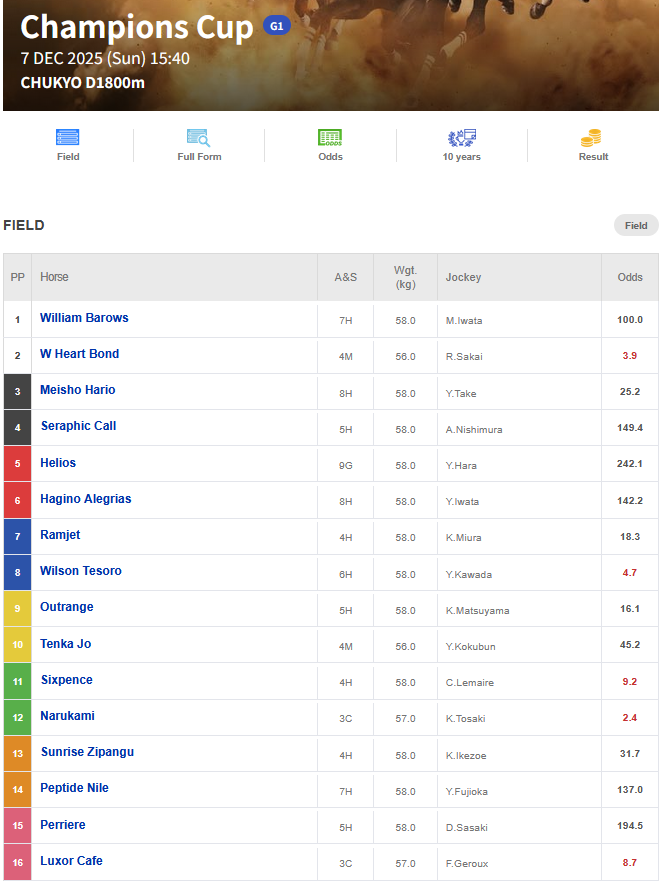Viewport: 663px width, 887px height.
Task: Open William Barows horse page
Action: (84, 318)
